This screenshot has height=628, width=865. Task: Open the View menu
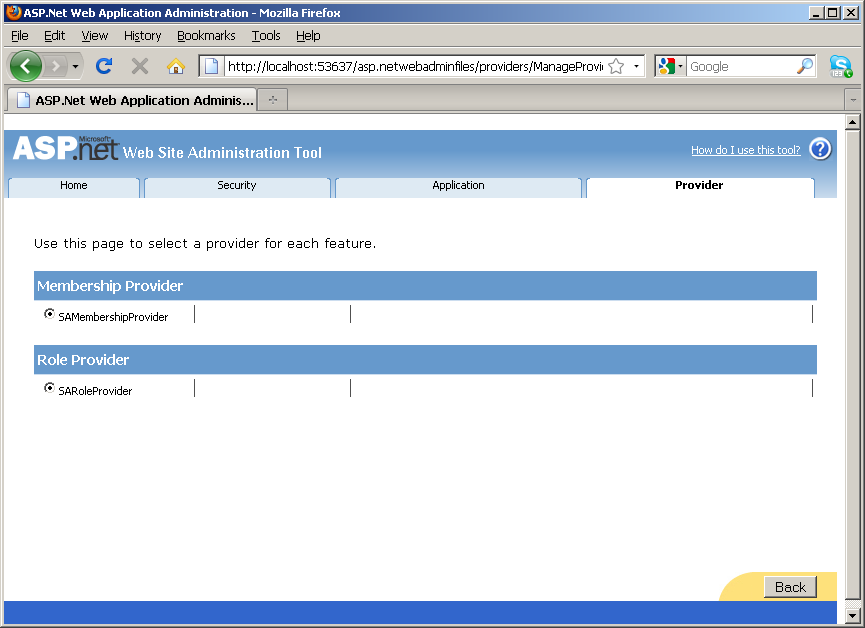(x=94, y=35)
